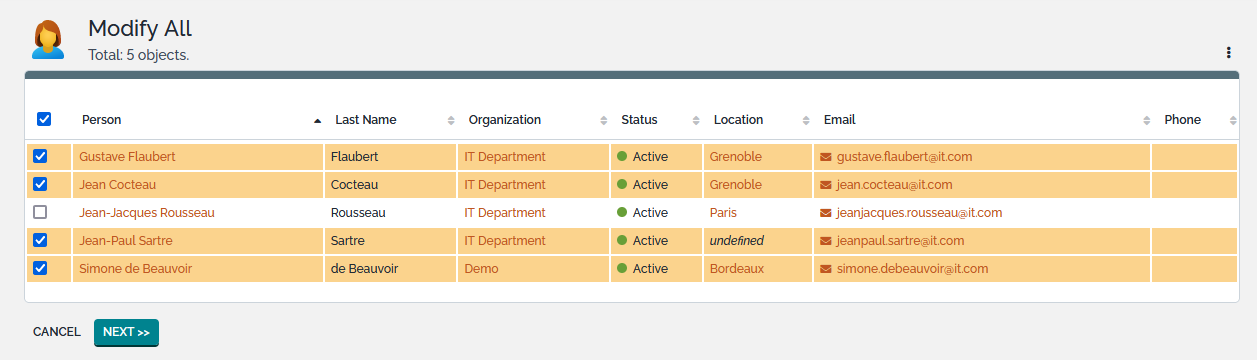Viewport: 1257px width, 360px height.
Task: Open the three-dot options menu
Action: pos(1228,53)
